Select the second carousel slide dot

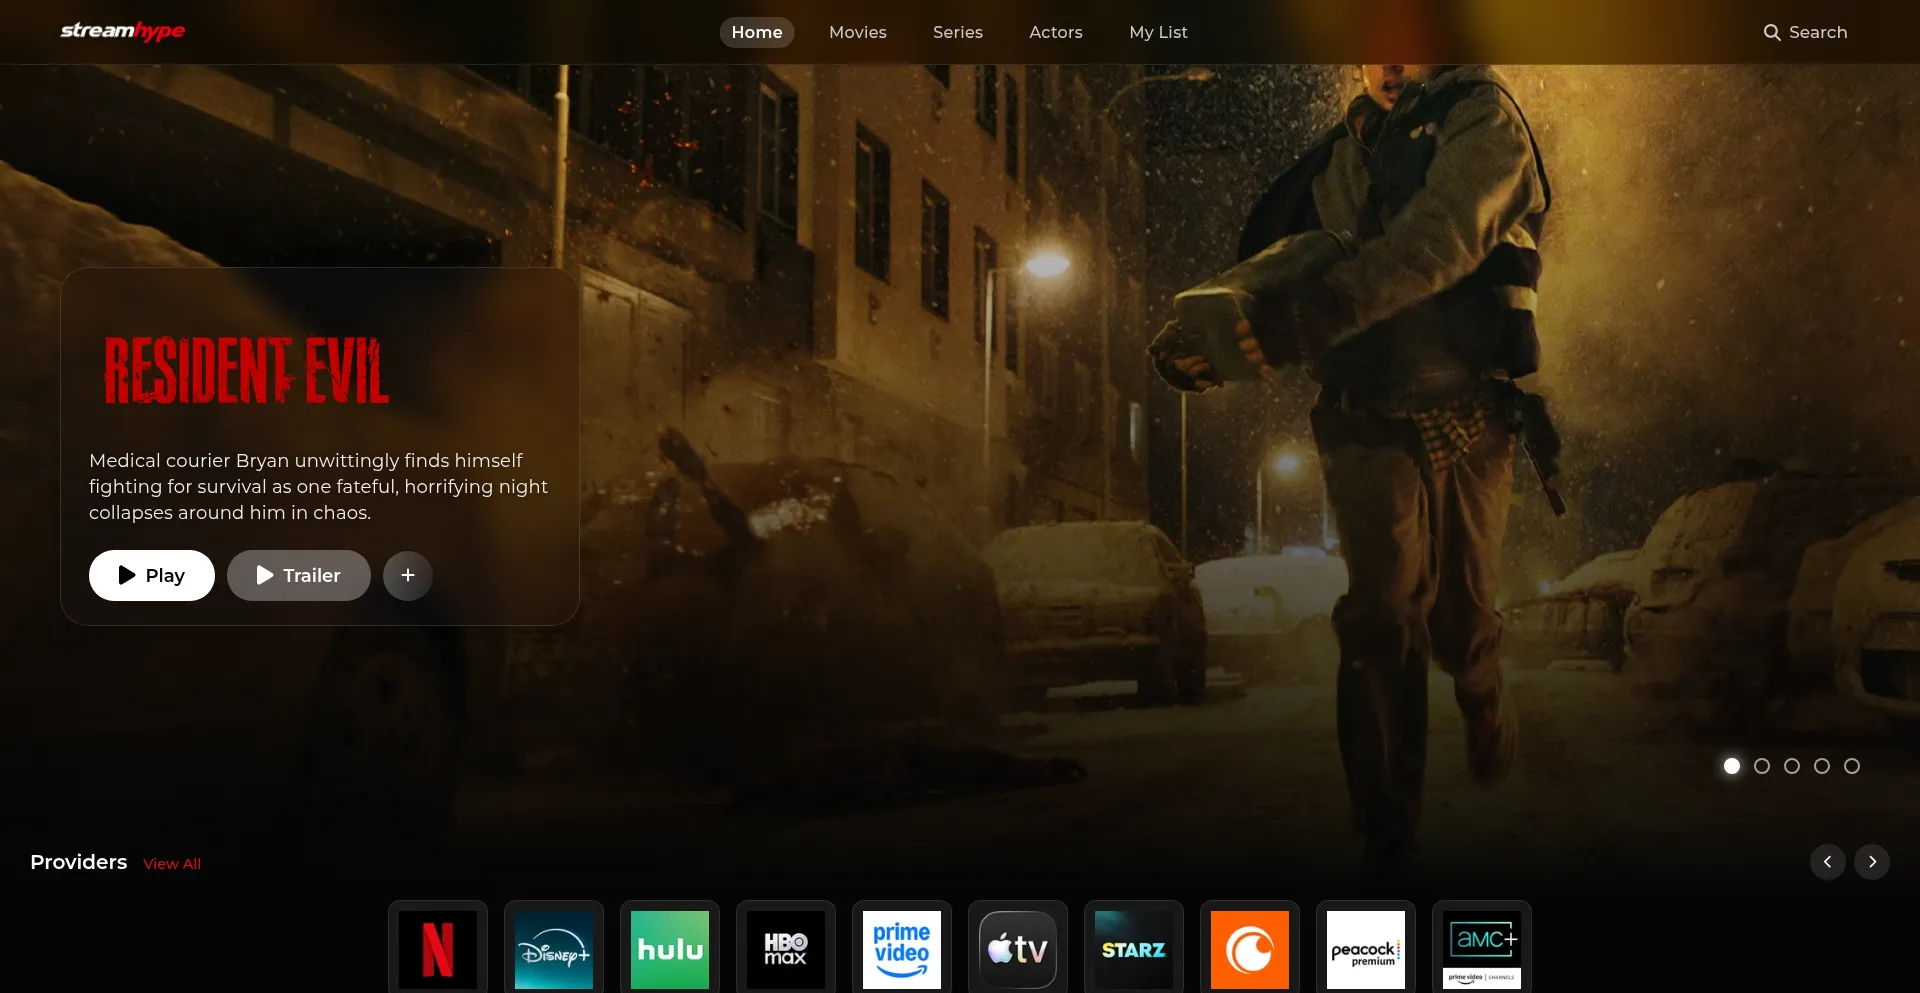click(1762, 766)
